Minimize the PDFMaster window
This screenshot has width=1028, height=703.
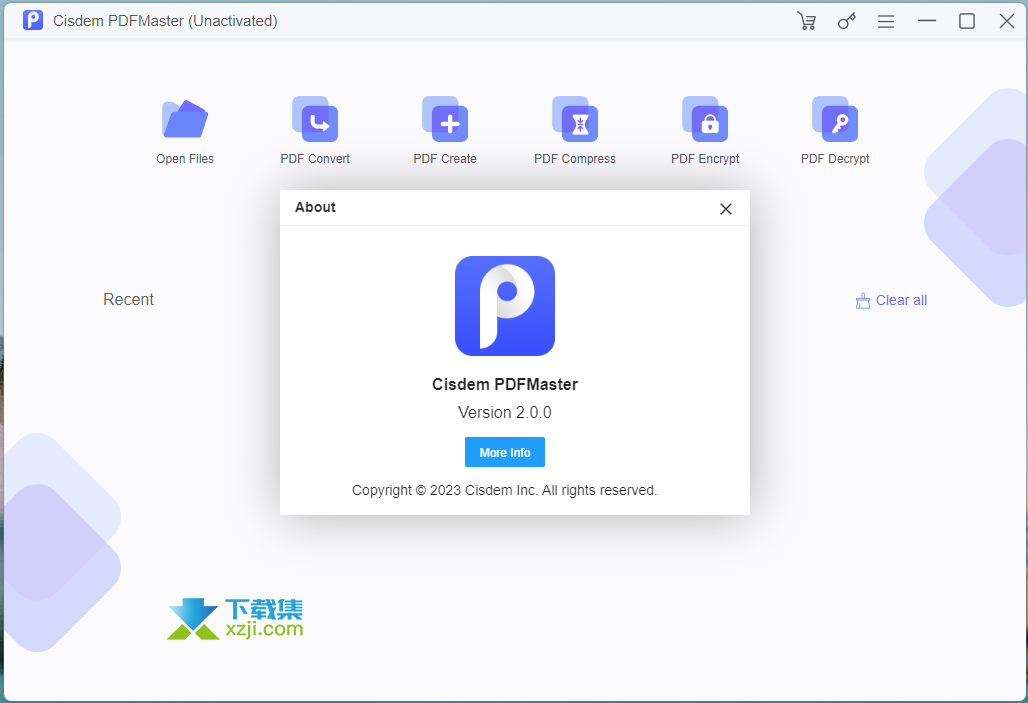coord(926,21)
